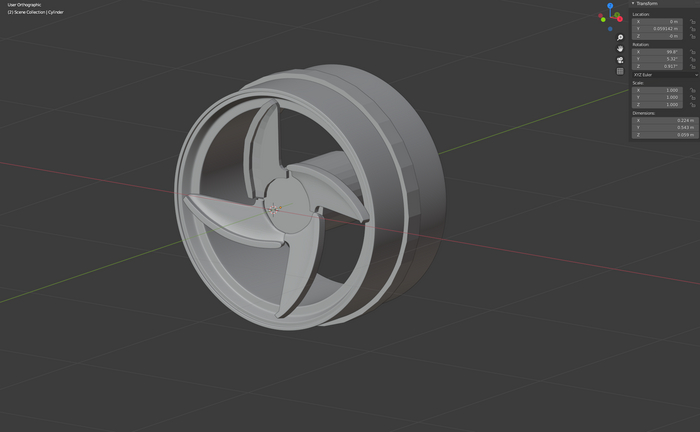The height and width of the screenshot is (432, 700).
Task: Click the Dimensions X field showing 0.224 m
Action: pos(665,120)
